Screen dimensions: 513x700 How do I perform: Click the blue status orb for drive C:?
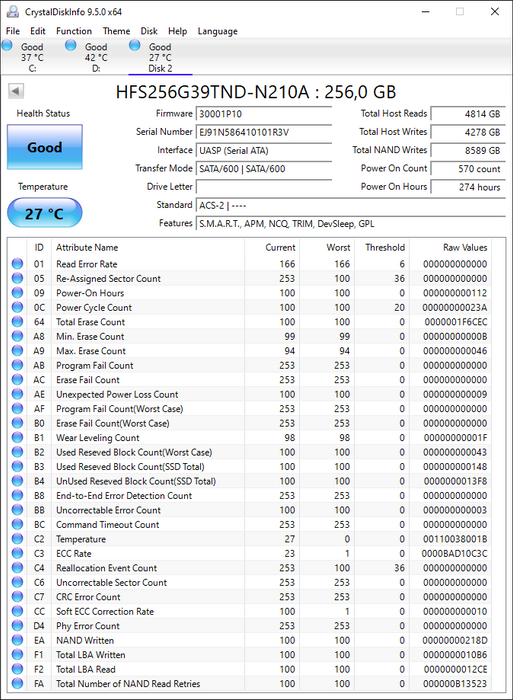(x=7, y=45)
